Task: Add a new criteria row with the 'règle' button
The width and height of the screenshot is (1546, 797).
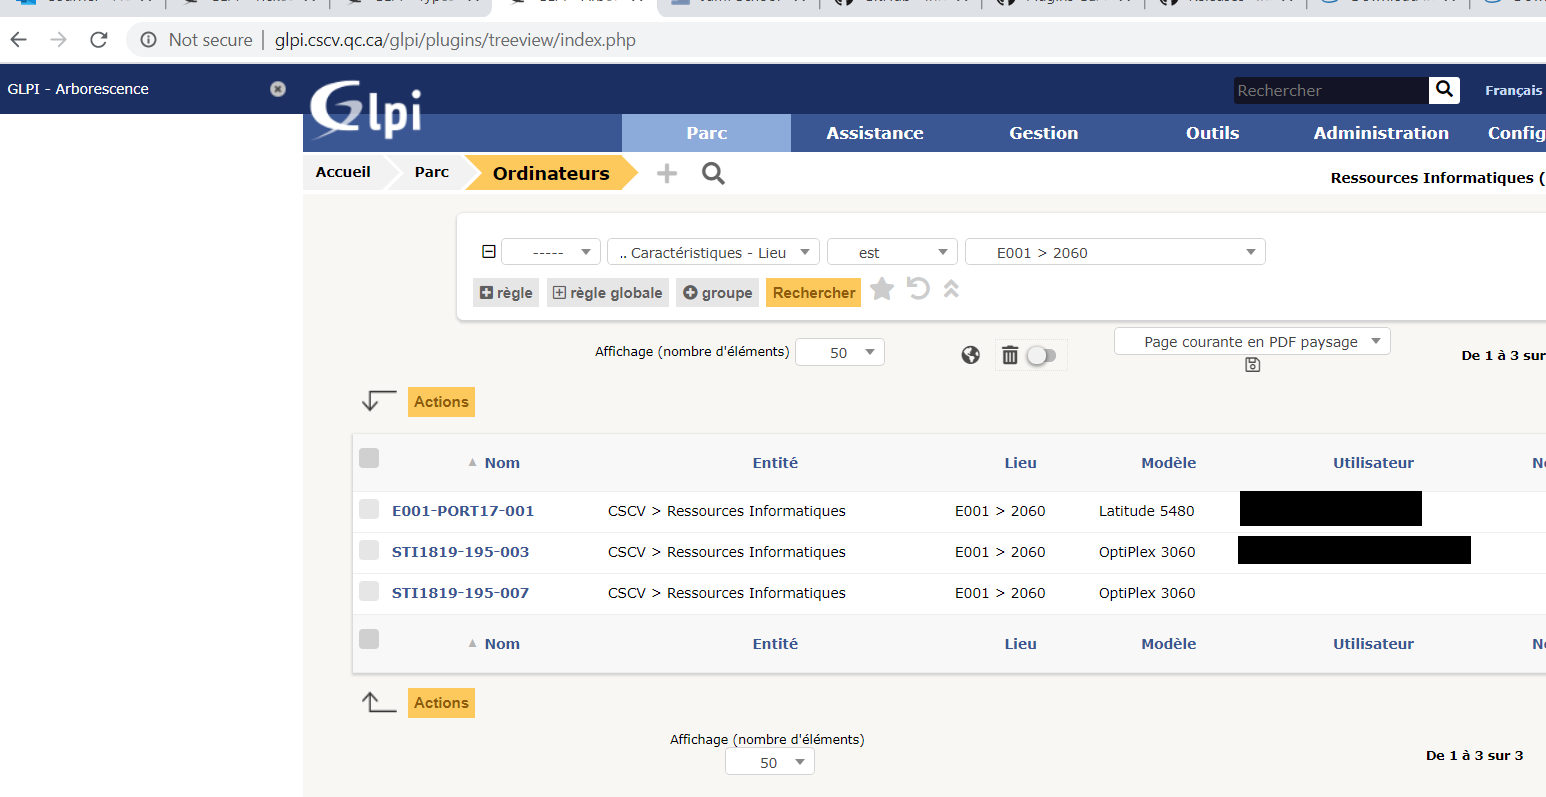Action: (505, 292)
